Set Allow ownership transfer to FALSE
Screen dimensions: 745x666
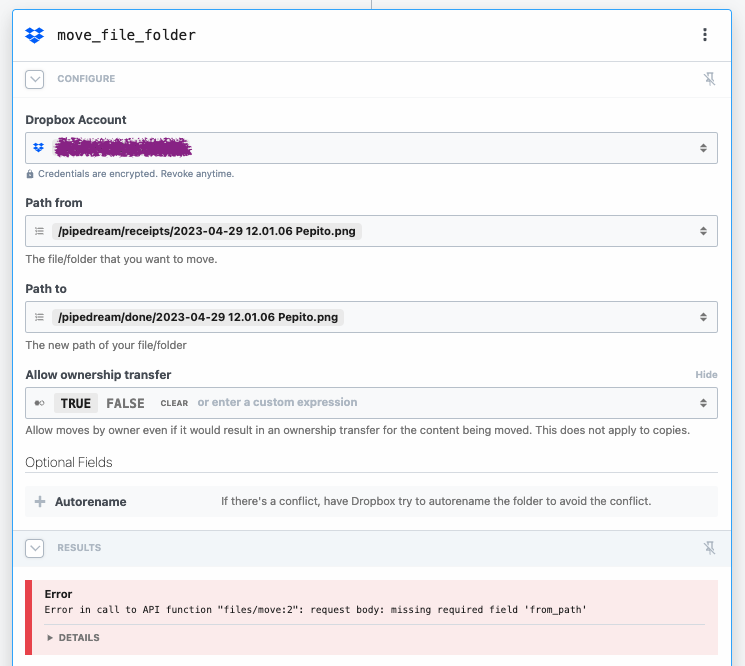tap(125, 403)
